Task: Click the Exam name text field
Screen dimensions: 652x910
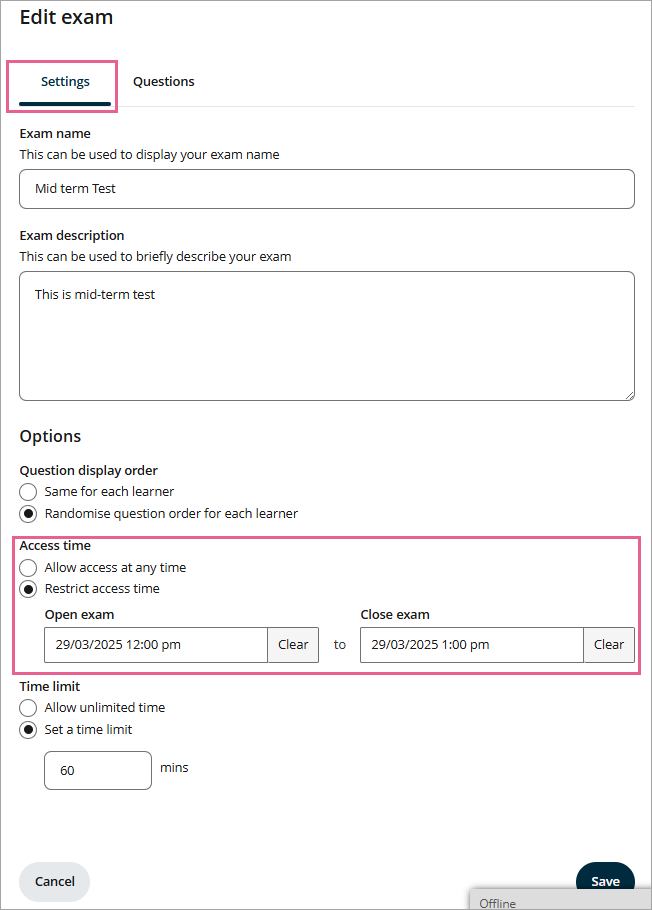Action: (x=327, y=188)
